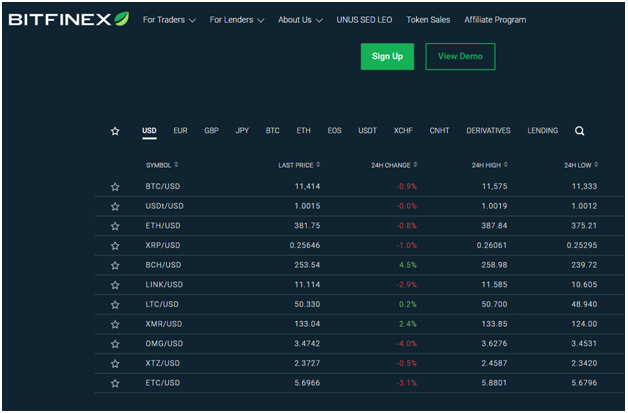Sort by 24H Change column
Viewport: 628px width, 413px height.
394,165
